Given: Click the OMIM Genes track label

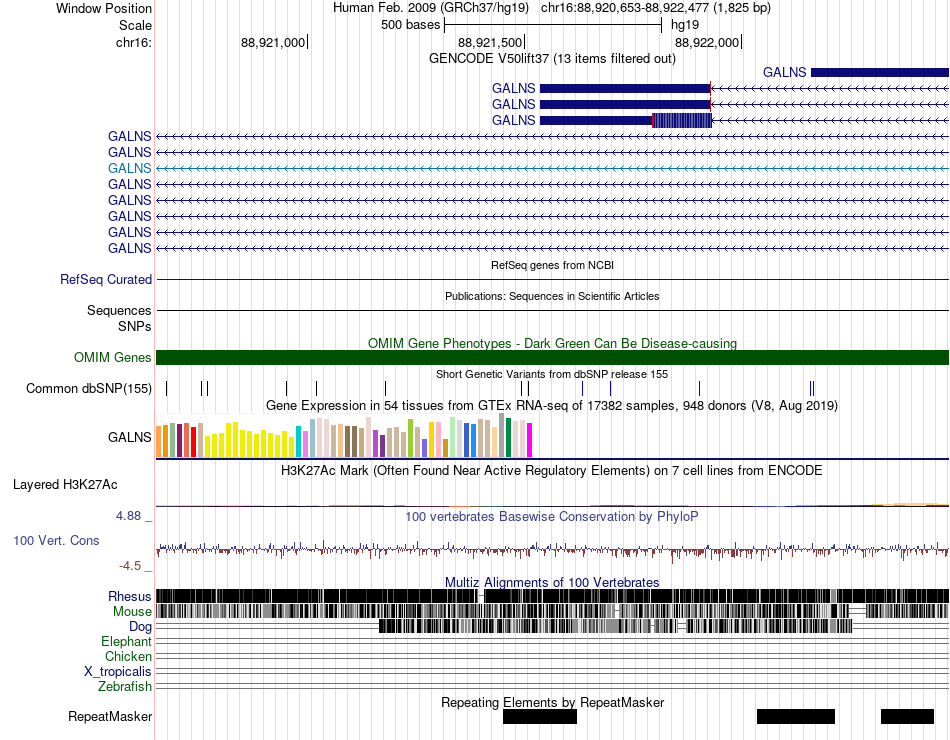Looking at the screenshot, I should pos(113,358).
